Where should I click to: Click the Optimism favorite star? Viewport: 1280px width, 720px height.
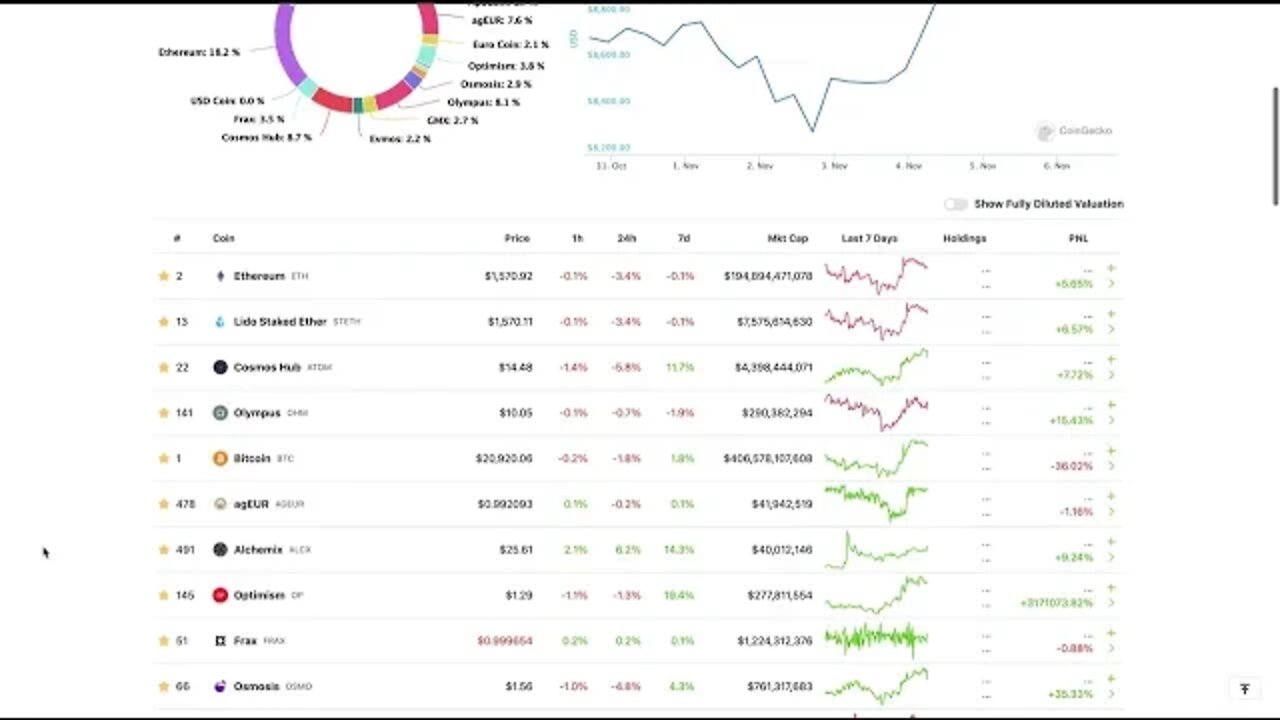point(163,595)
